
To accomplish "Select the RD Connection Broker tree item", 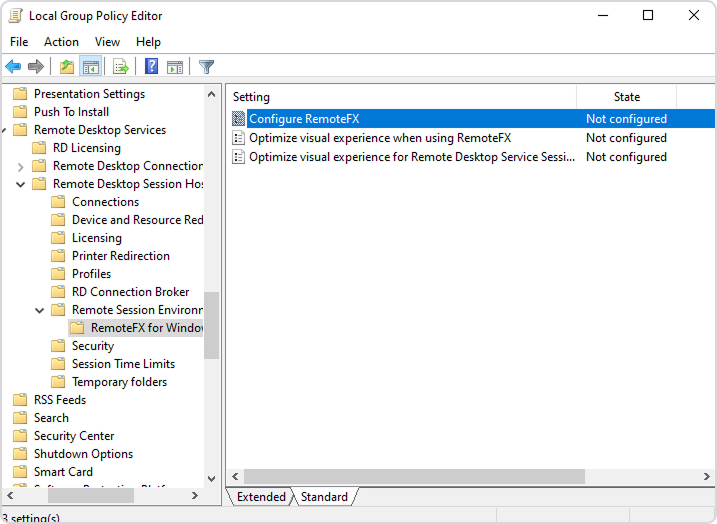I will click(130, 292).
